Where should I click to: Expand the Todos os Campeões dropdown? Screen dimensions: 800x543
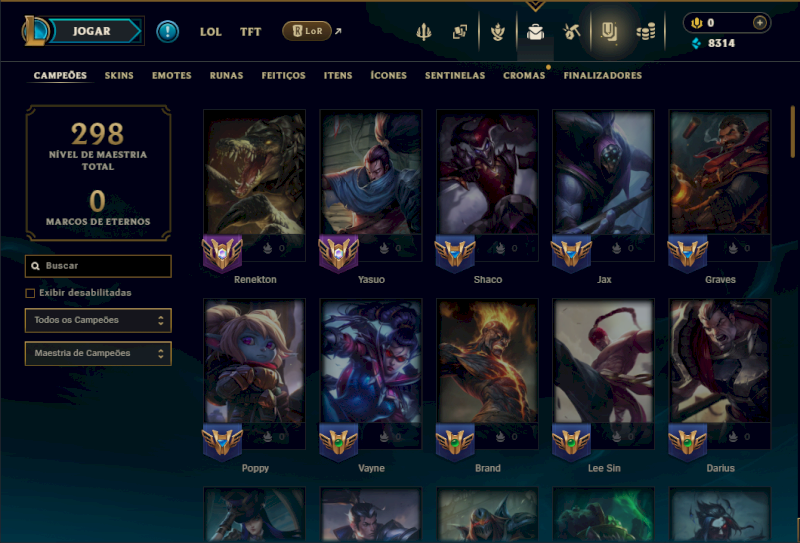click(x=98, y=320)
